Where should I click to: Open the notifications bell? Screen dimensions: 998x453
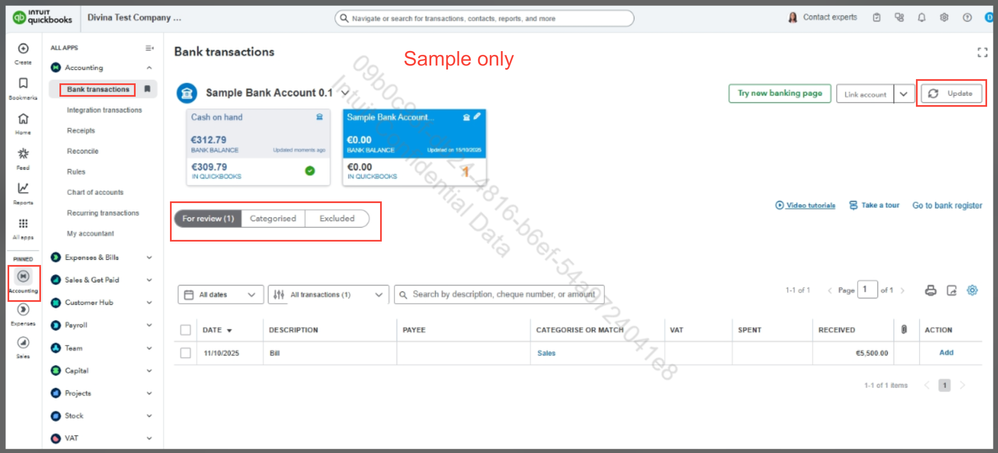pyautogui.click(x=921, y=18)
